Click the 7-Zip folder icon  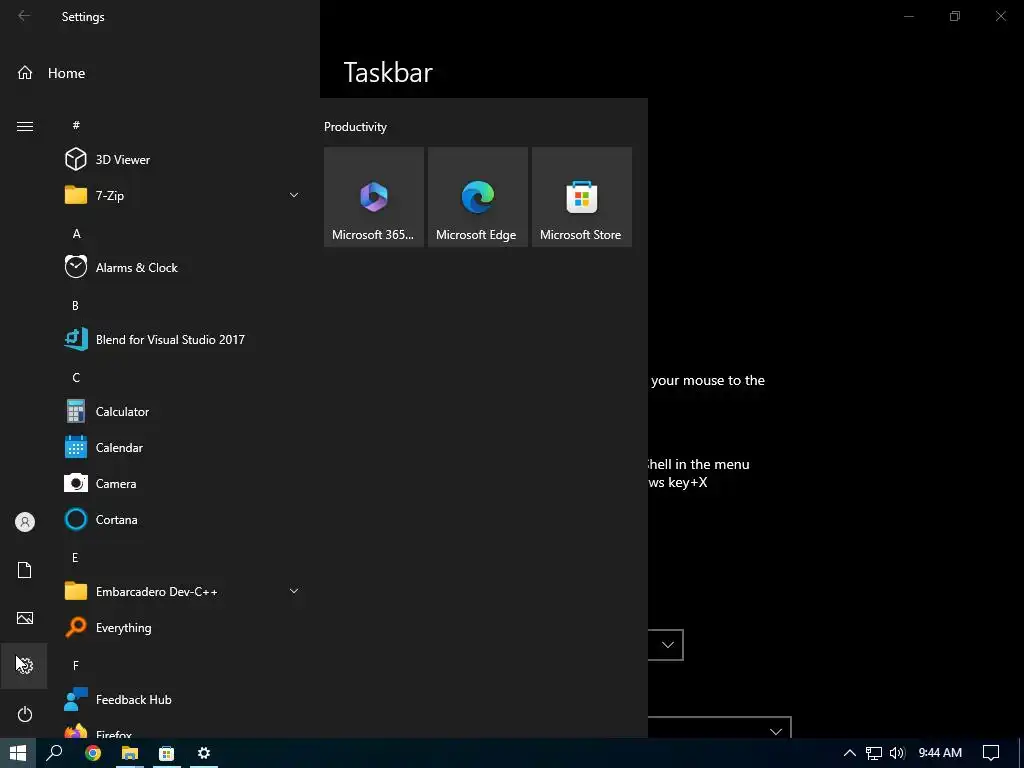(76, 195)
